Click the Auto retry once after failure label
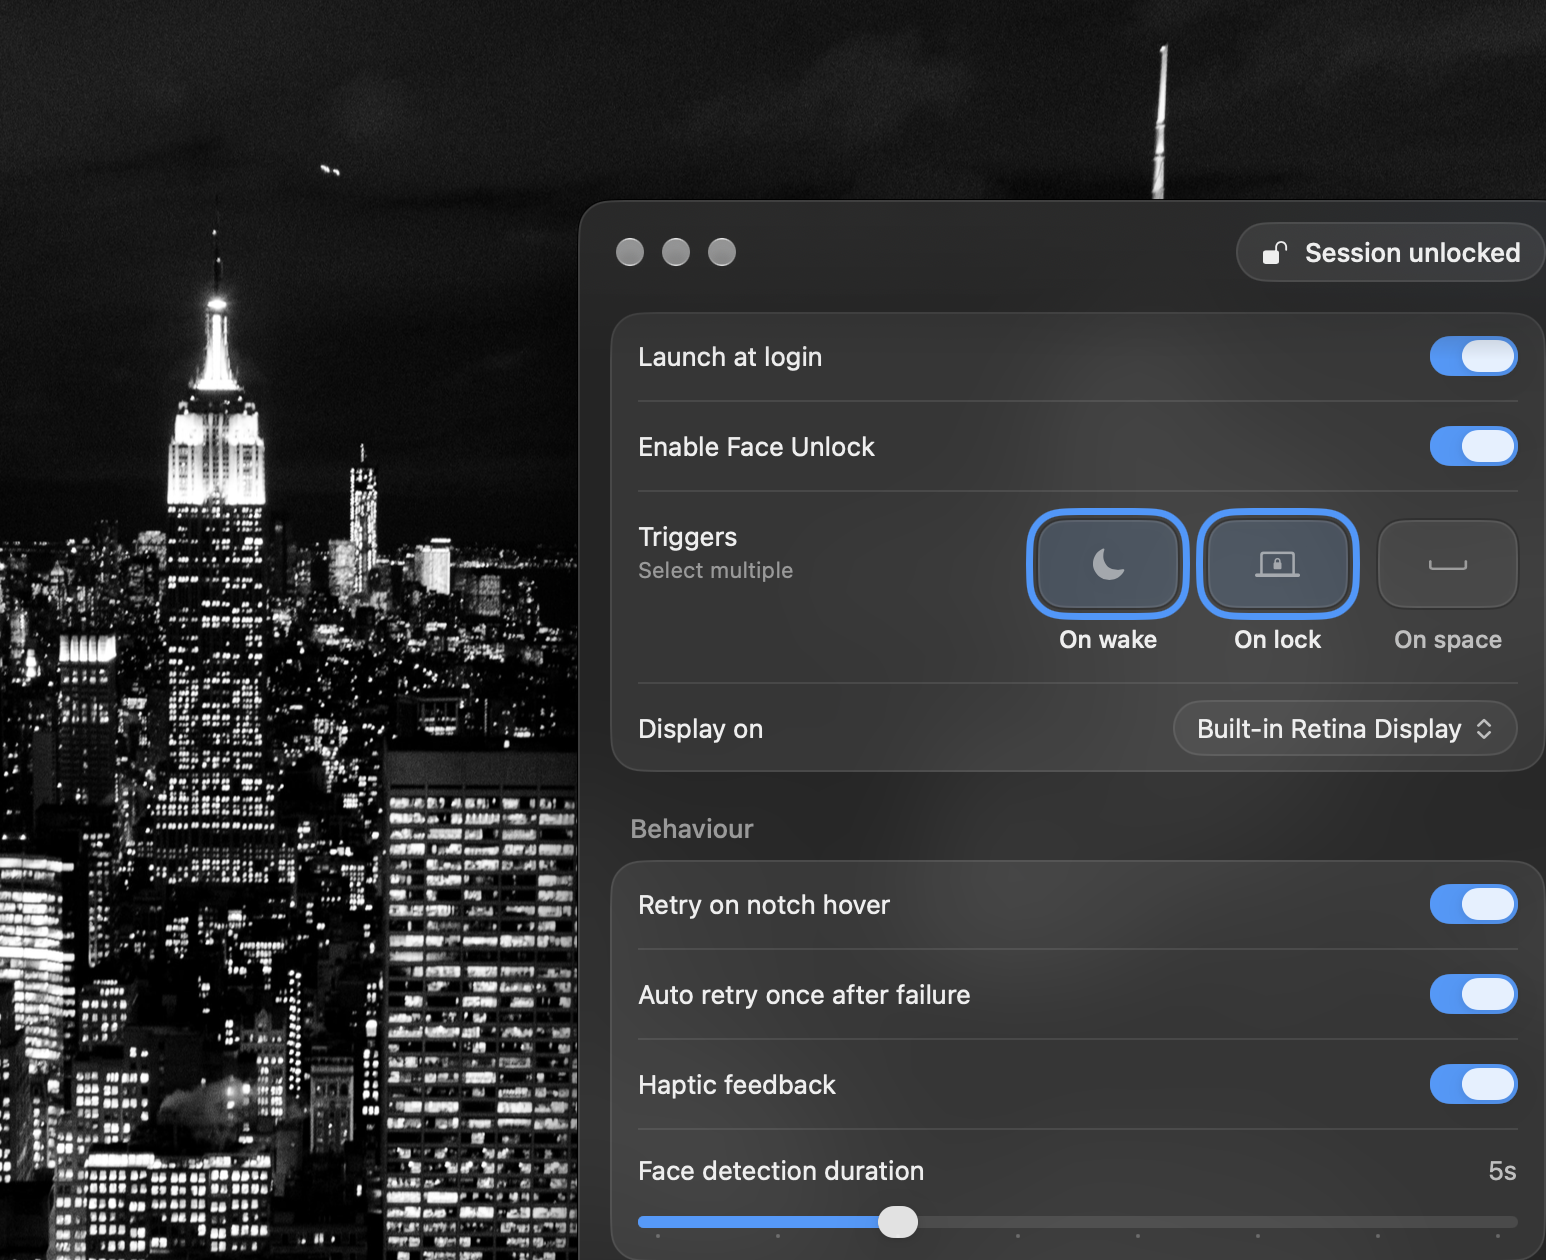 pos(805,995)
